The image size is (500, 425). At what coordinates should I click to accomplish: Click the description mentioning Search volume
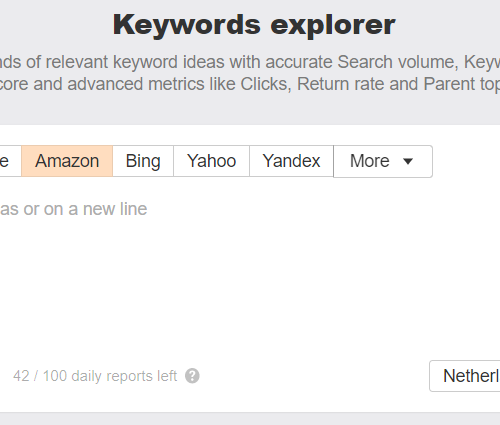pos(250,62)
